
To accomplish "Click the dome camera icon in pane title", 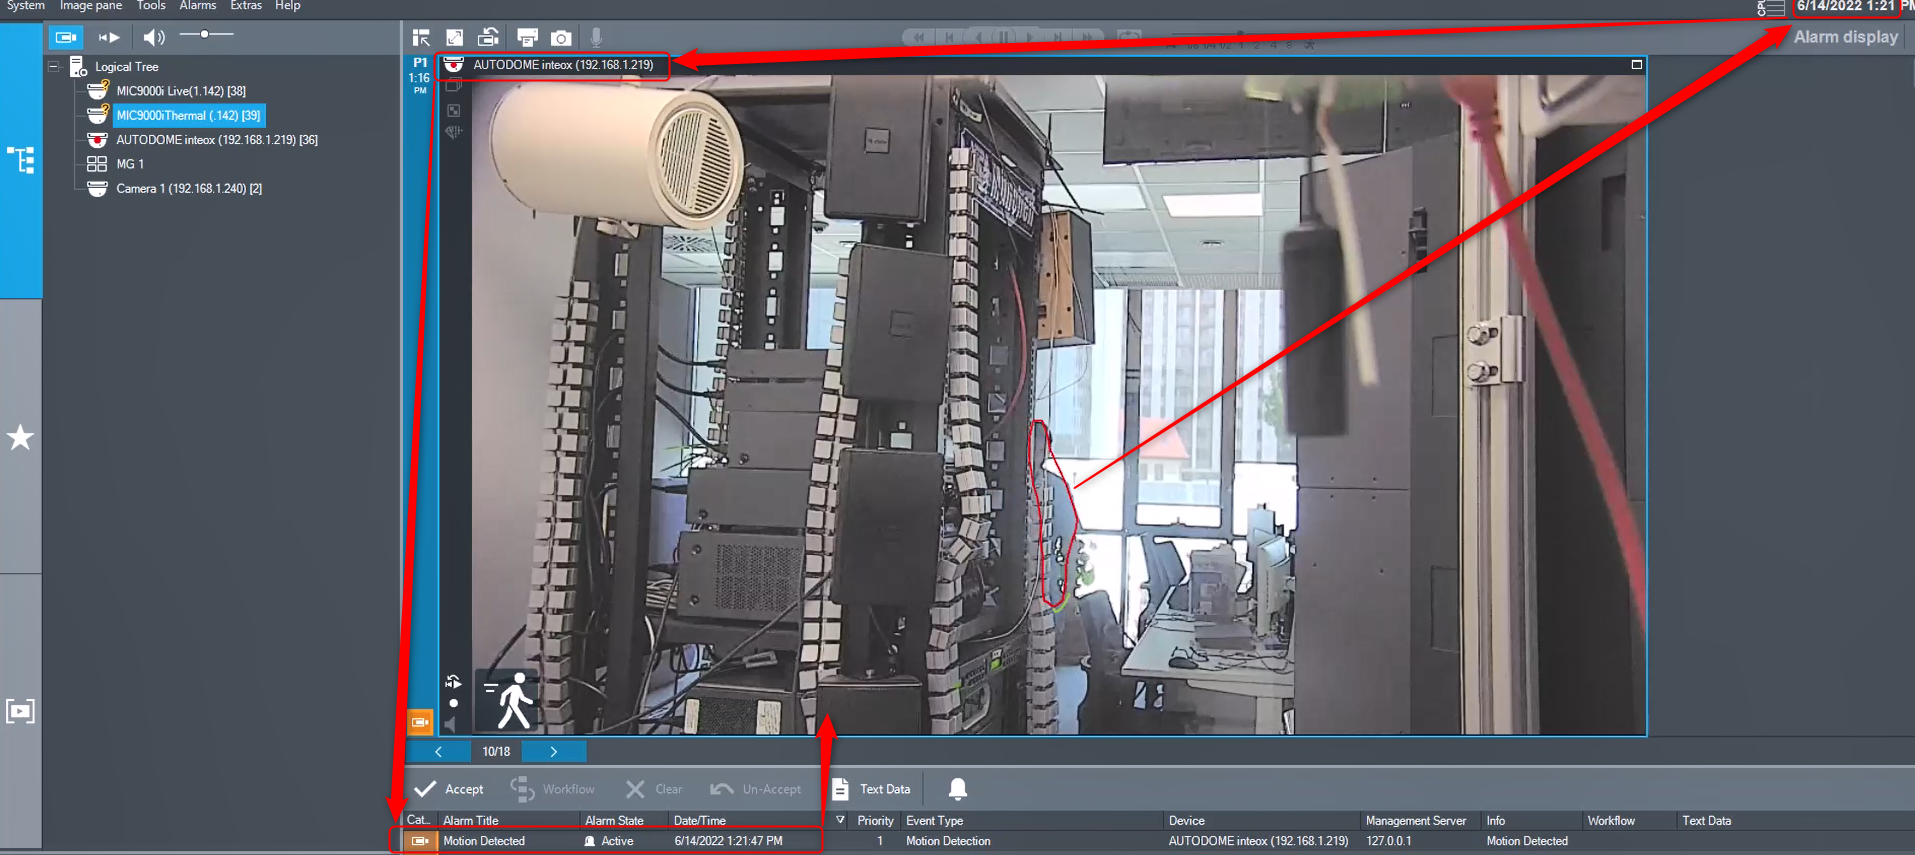I will pos(454,65).
